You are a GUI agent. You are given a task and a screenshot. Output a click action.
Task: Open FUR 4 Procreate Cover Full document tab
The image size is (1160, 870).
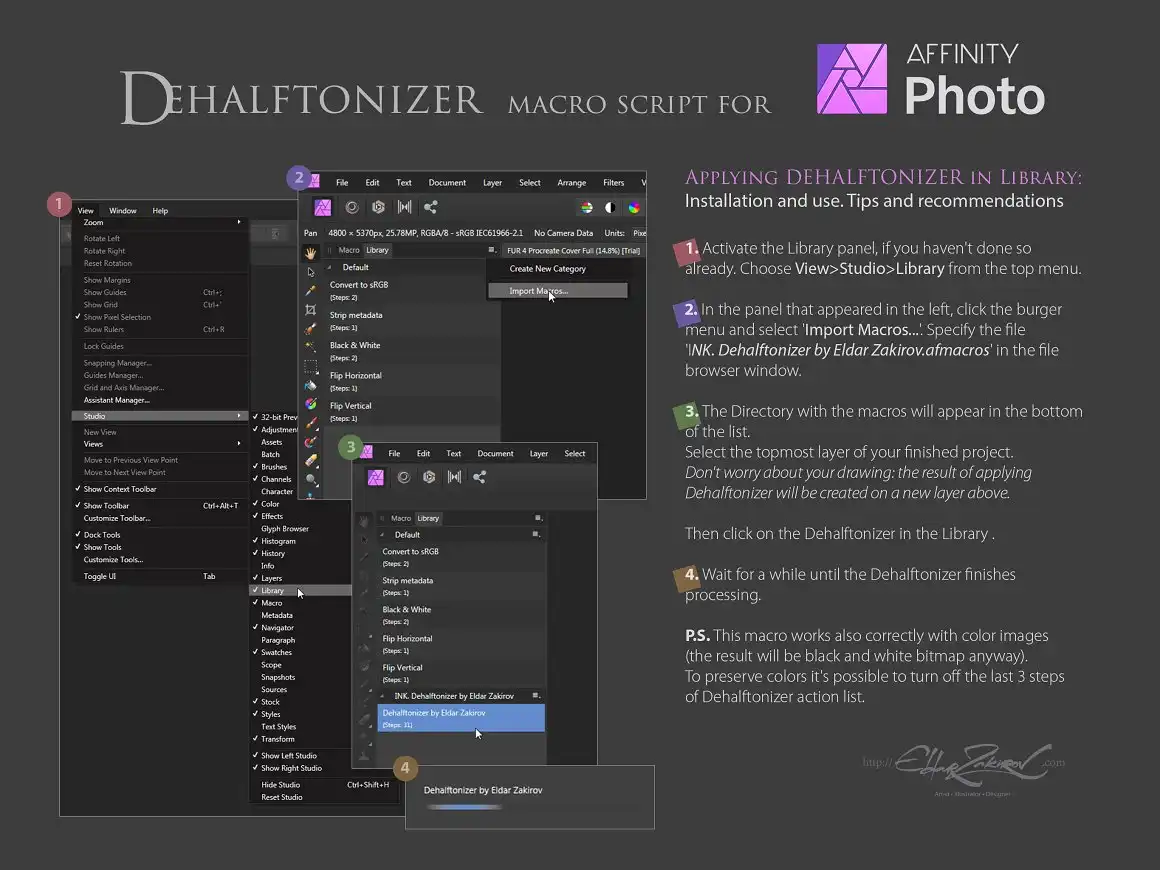573,251
